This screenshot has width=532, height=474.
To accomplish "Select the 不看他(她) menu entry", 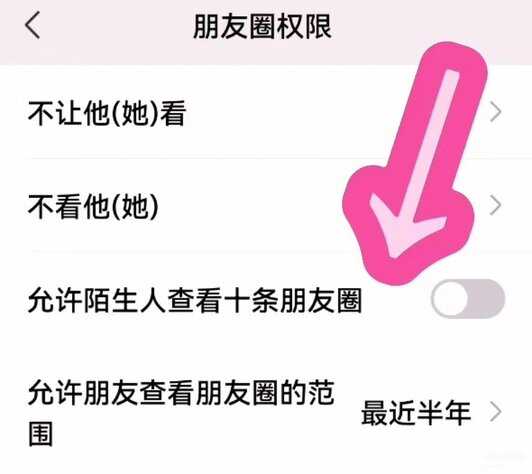I will [266, 206].
